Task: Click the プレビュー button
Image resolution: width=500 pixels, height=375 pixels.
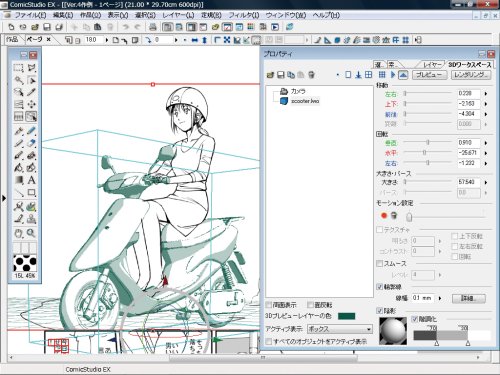Action: point(429,75)
